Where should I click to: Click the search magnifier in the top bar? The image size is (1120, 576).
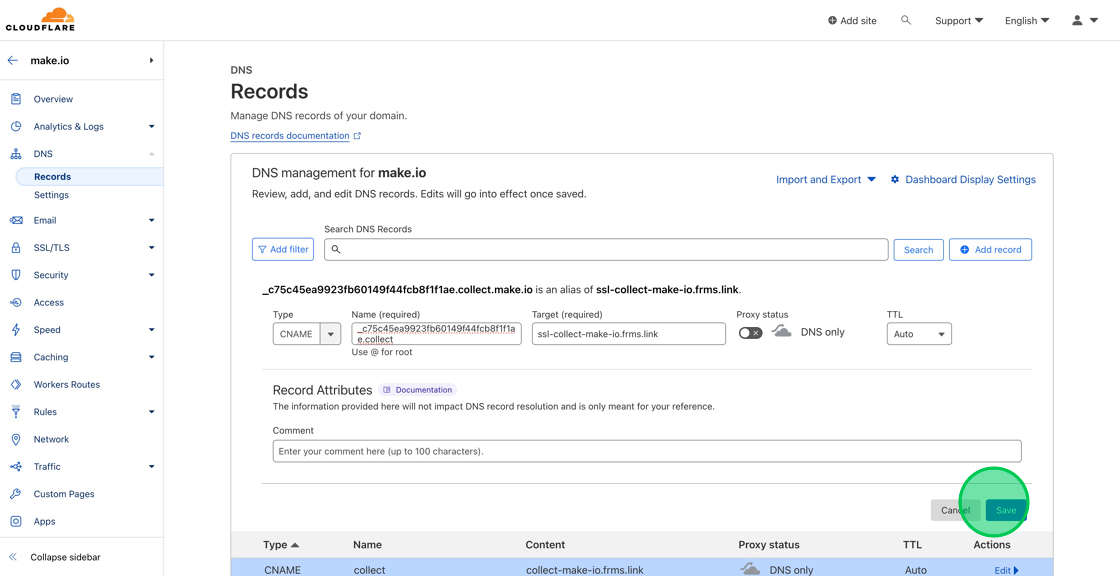tap(906, 19)
